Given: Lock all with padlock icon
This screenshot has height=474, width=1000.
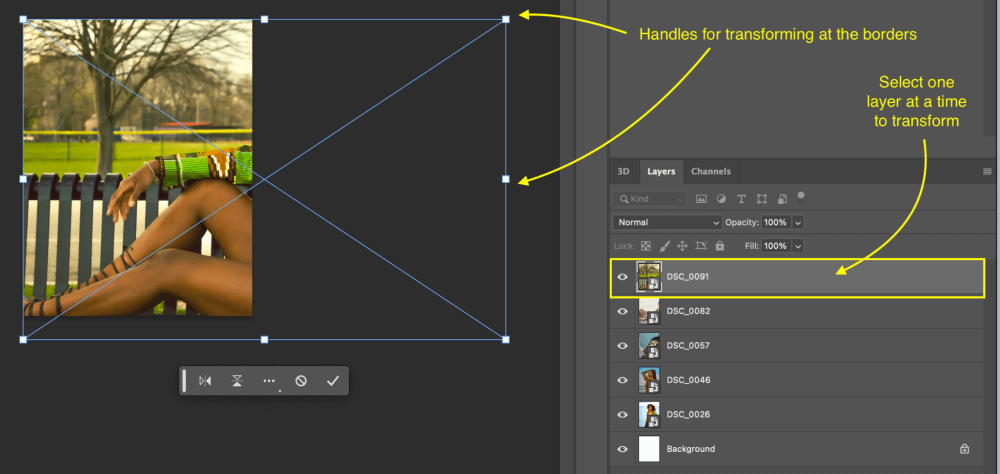Looking at the screenshot, I should point(720,246).
